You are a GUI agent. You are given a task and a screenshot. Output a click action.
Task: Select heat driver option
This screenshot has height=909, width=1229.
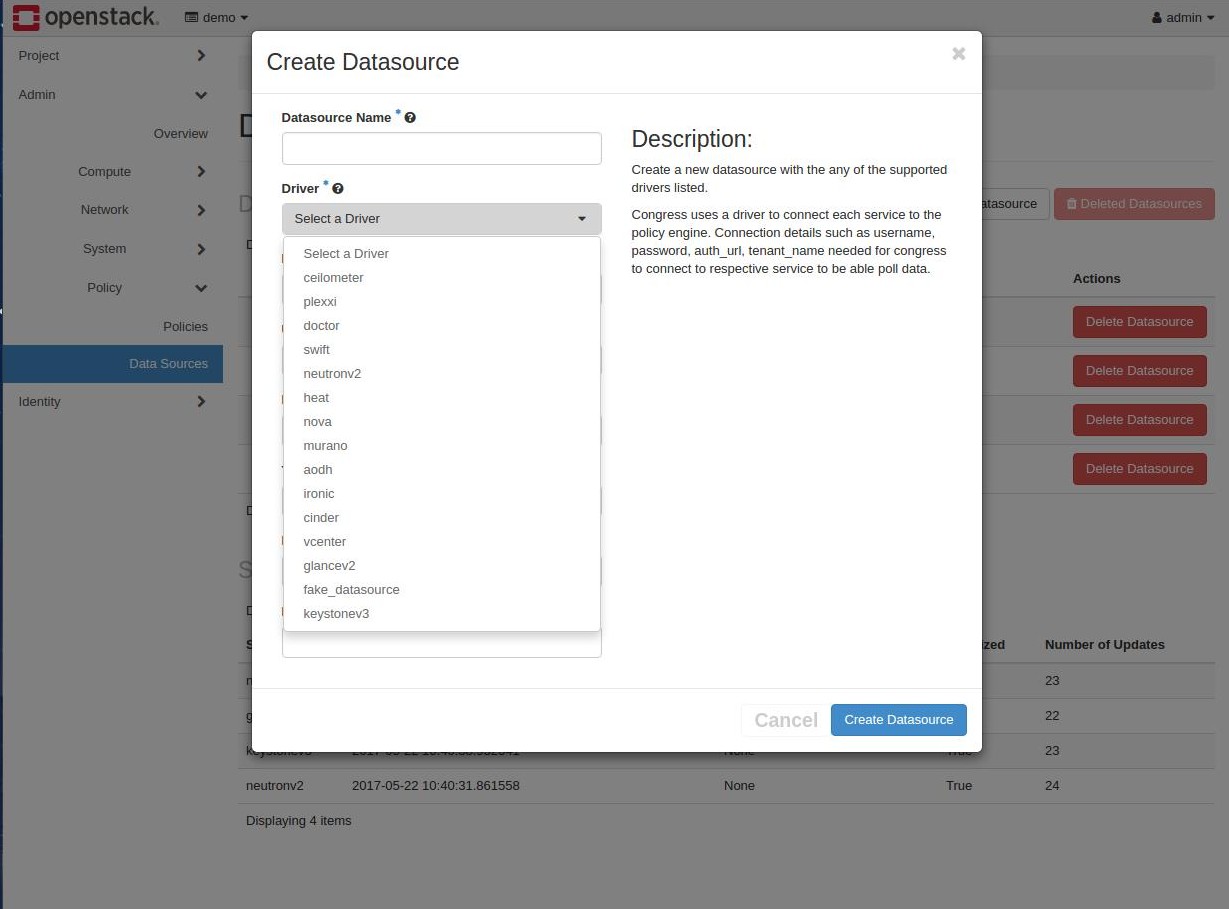pos(441,398)
